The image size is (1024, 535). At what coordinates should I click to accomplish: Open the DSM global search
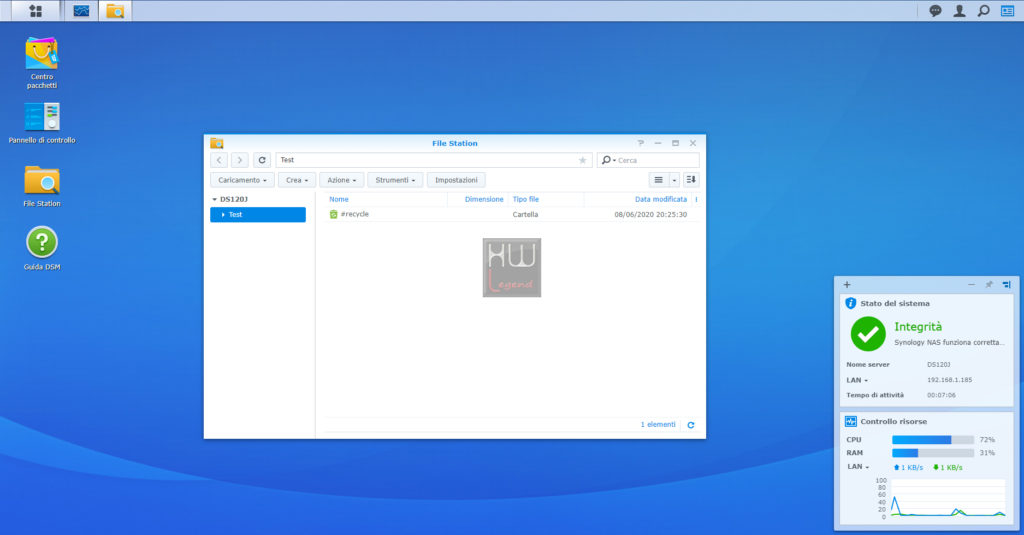(x=984, y=10)
